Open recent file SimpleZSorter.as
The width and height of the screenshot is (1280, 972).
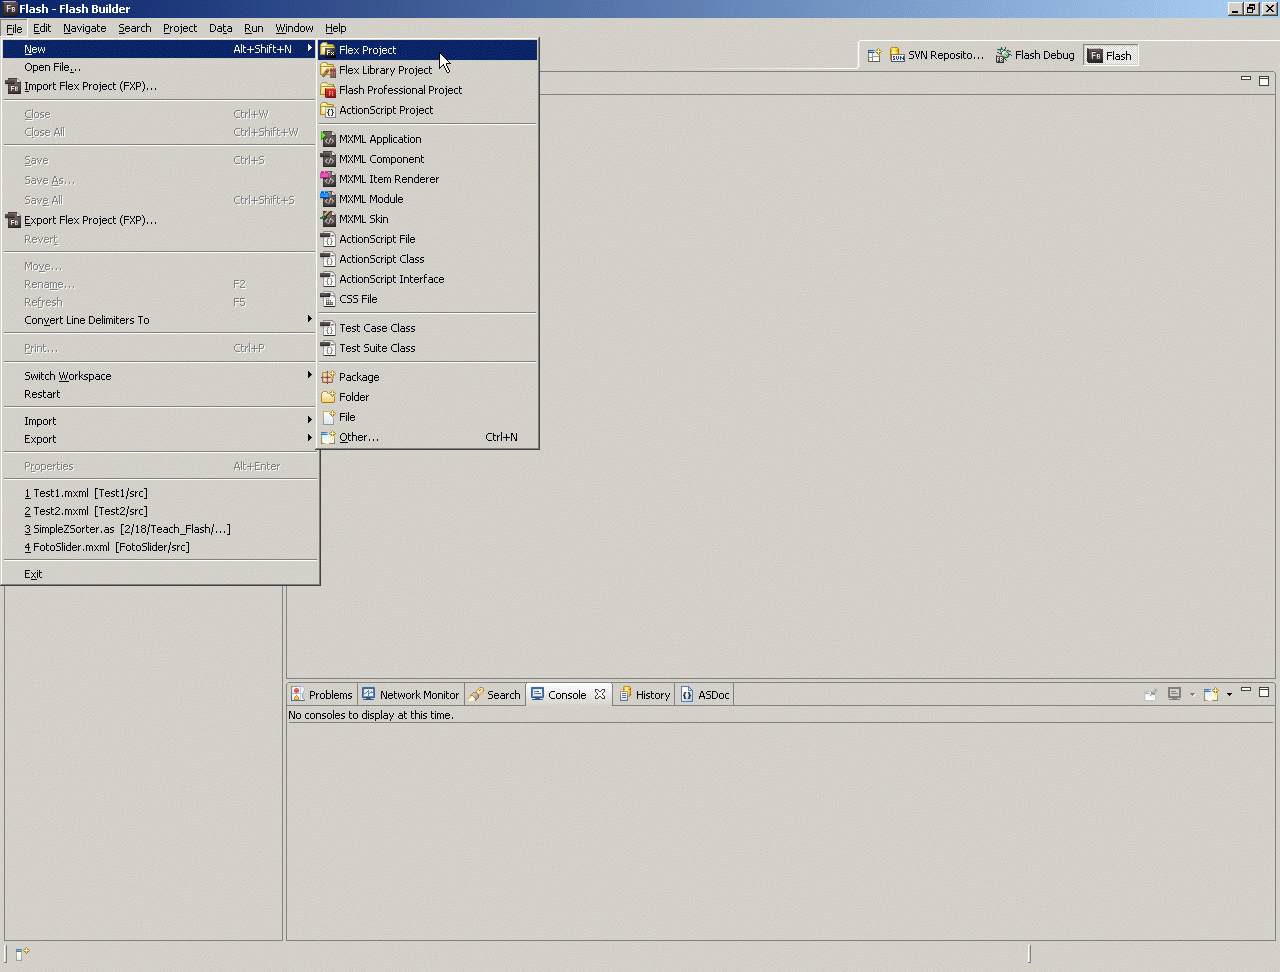click(x=160, y=529)
